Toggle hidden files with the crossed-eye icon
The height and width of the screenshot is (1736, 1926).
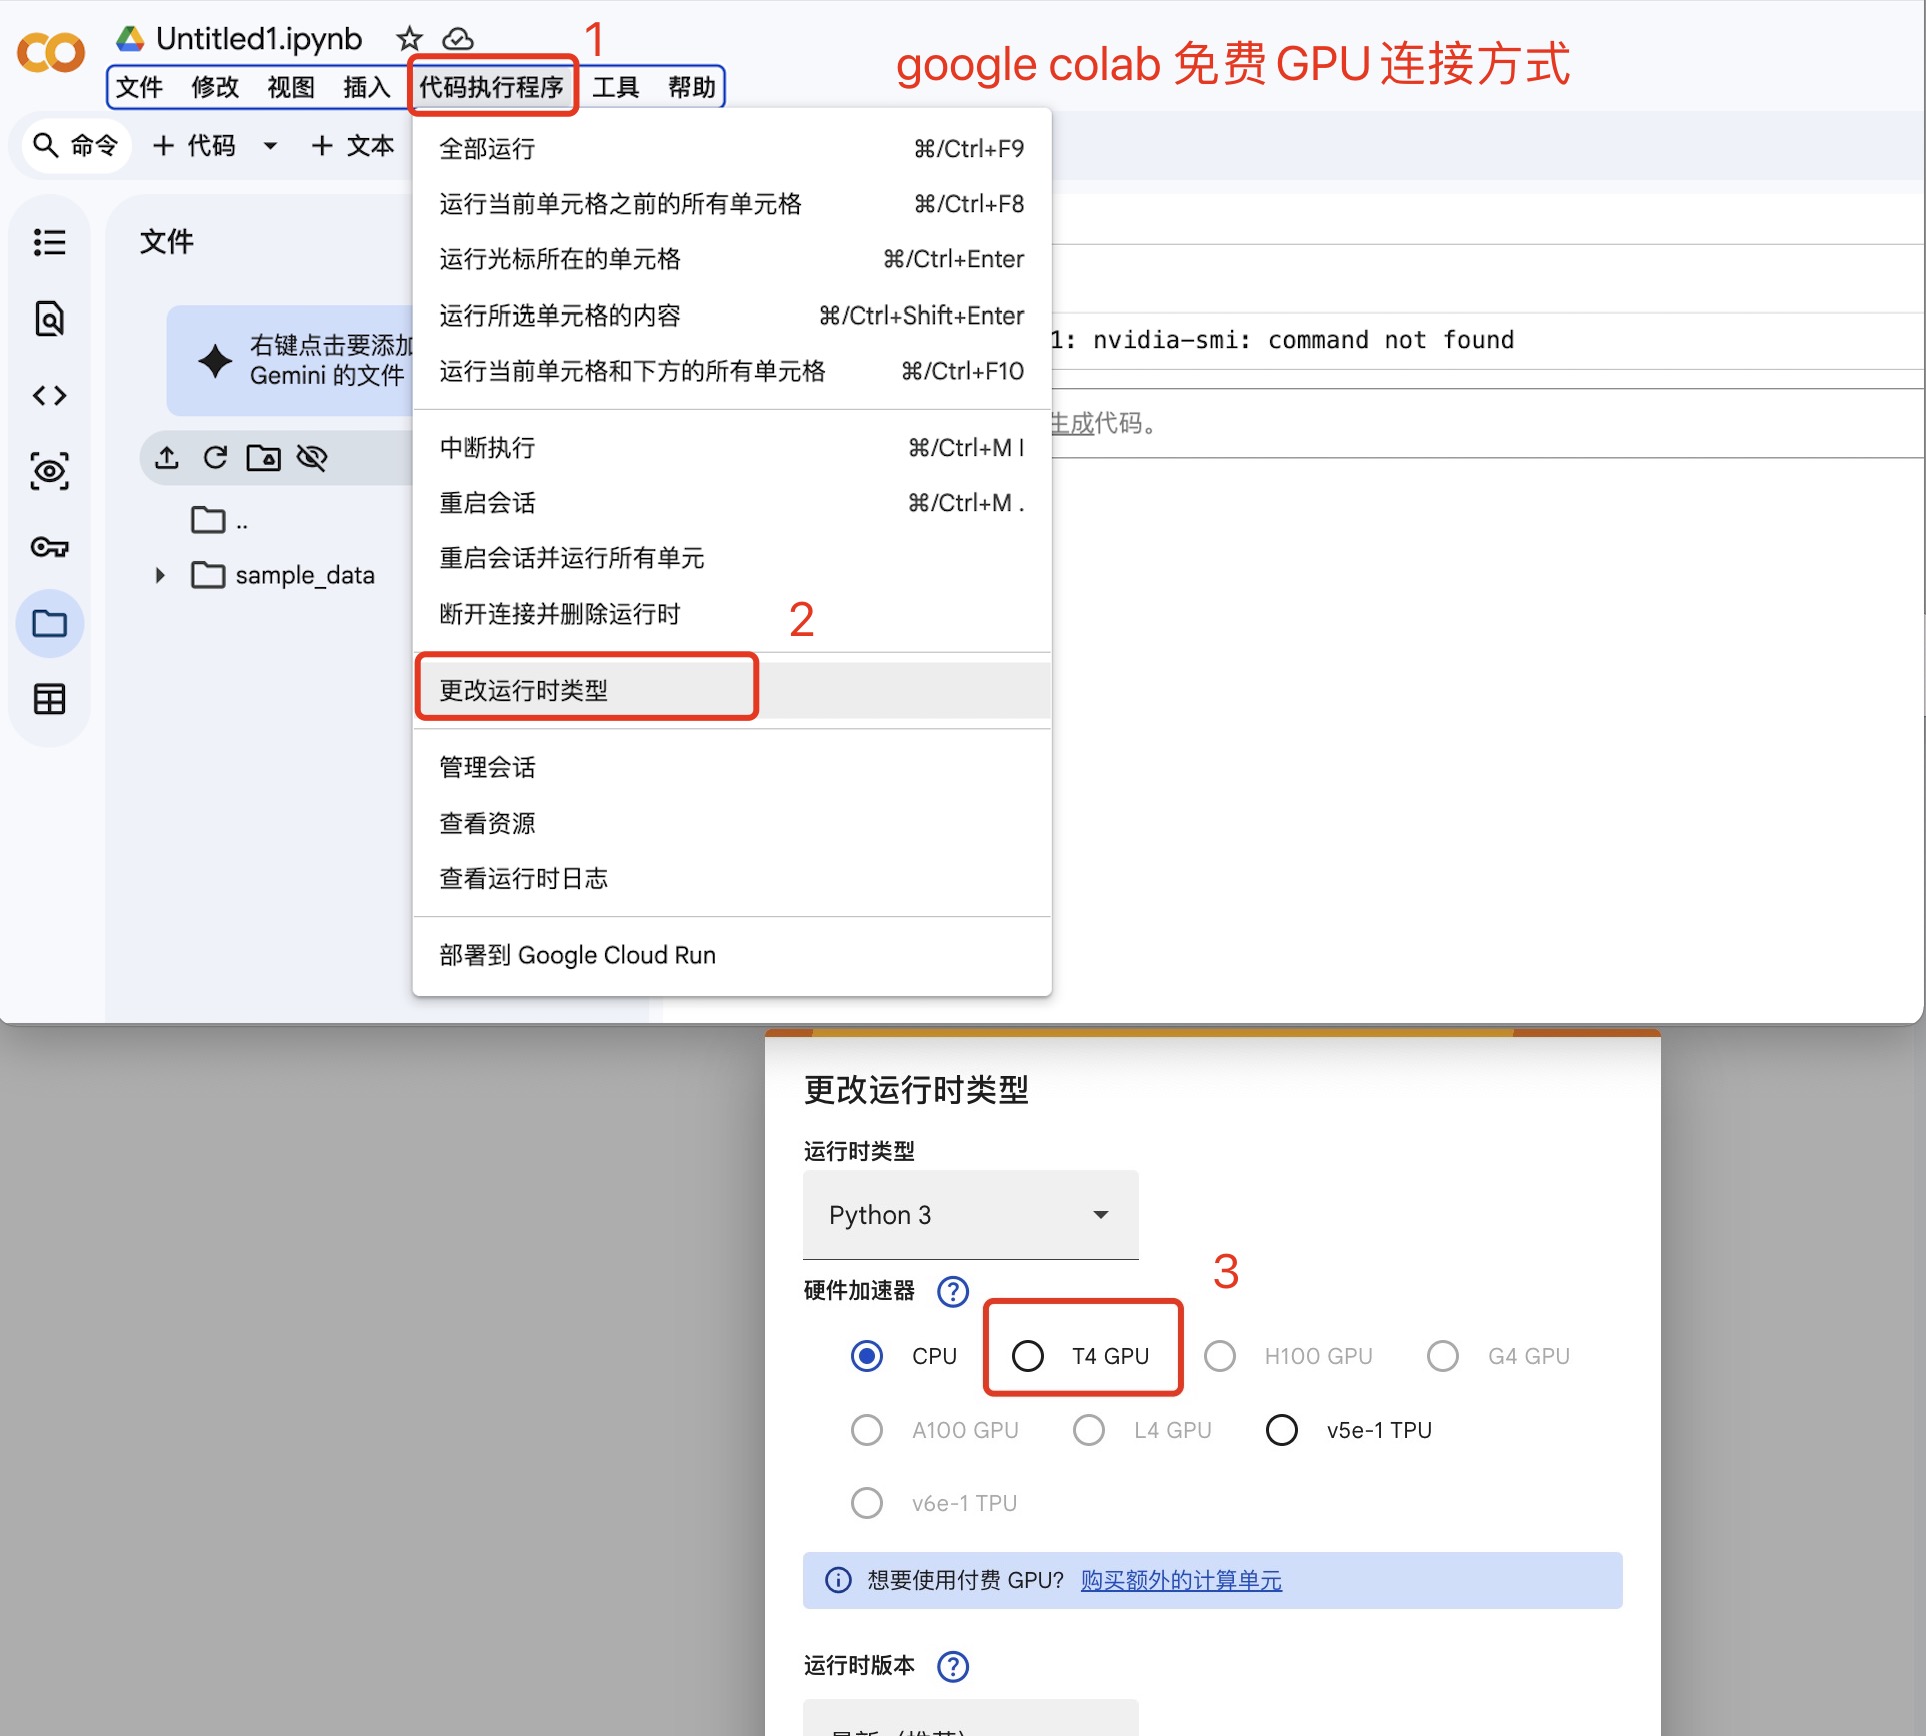tap(312, 458)
